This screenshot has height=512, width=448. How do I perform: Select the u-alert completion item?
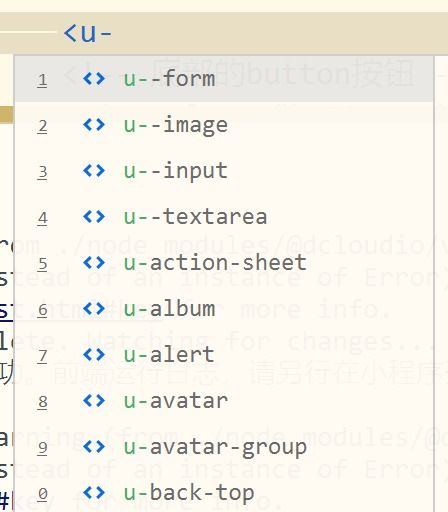point(224,355)
